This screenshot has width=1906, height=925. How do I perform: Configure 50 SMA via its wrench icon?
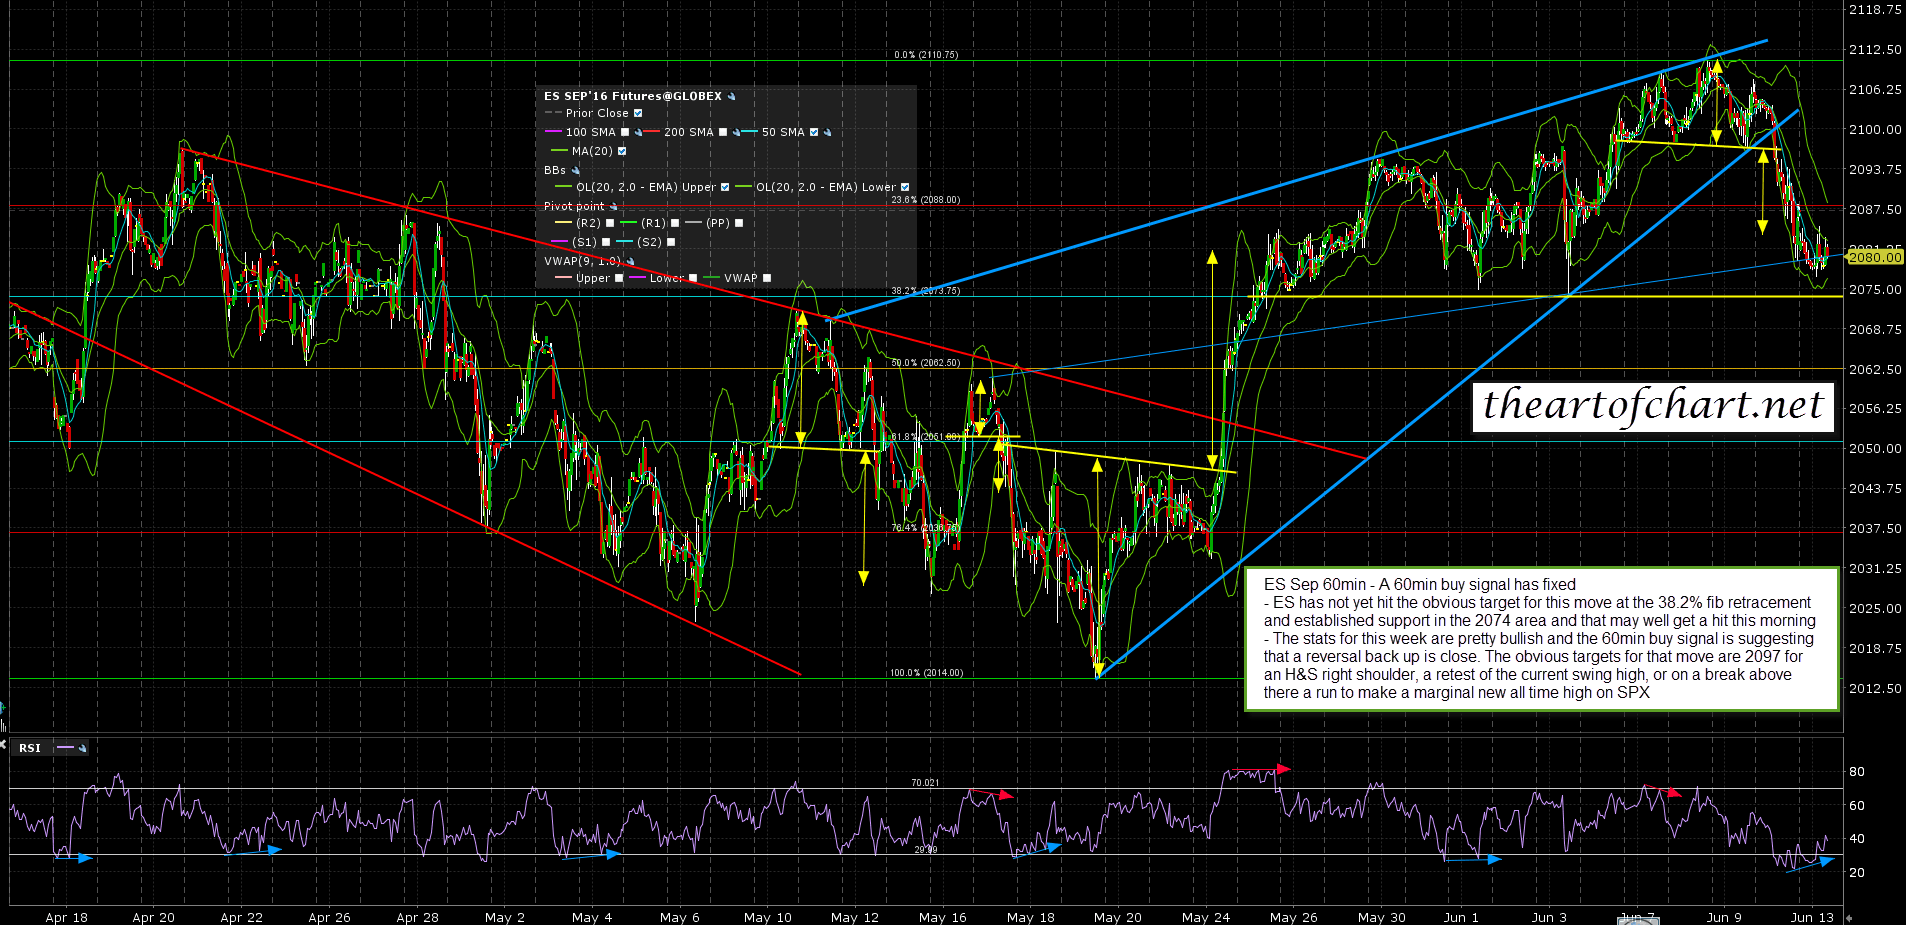point(827,132)
